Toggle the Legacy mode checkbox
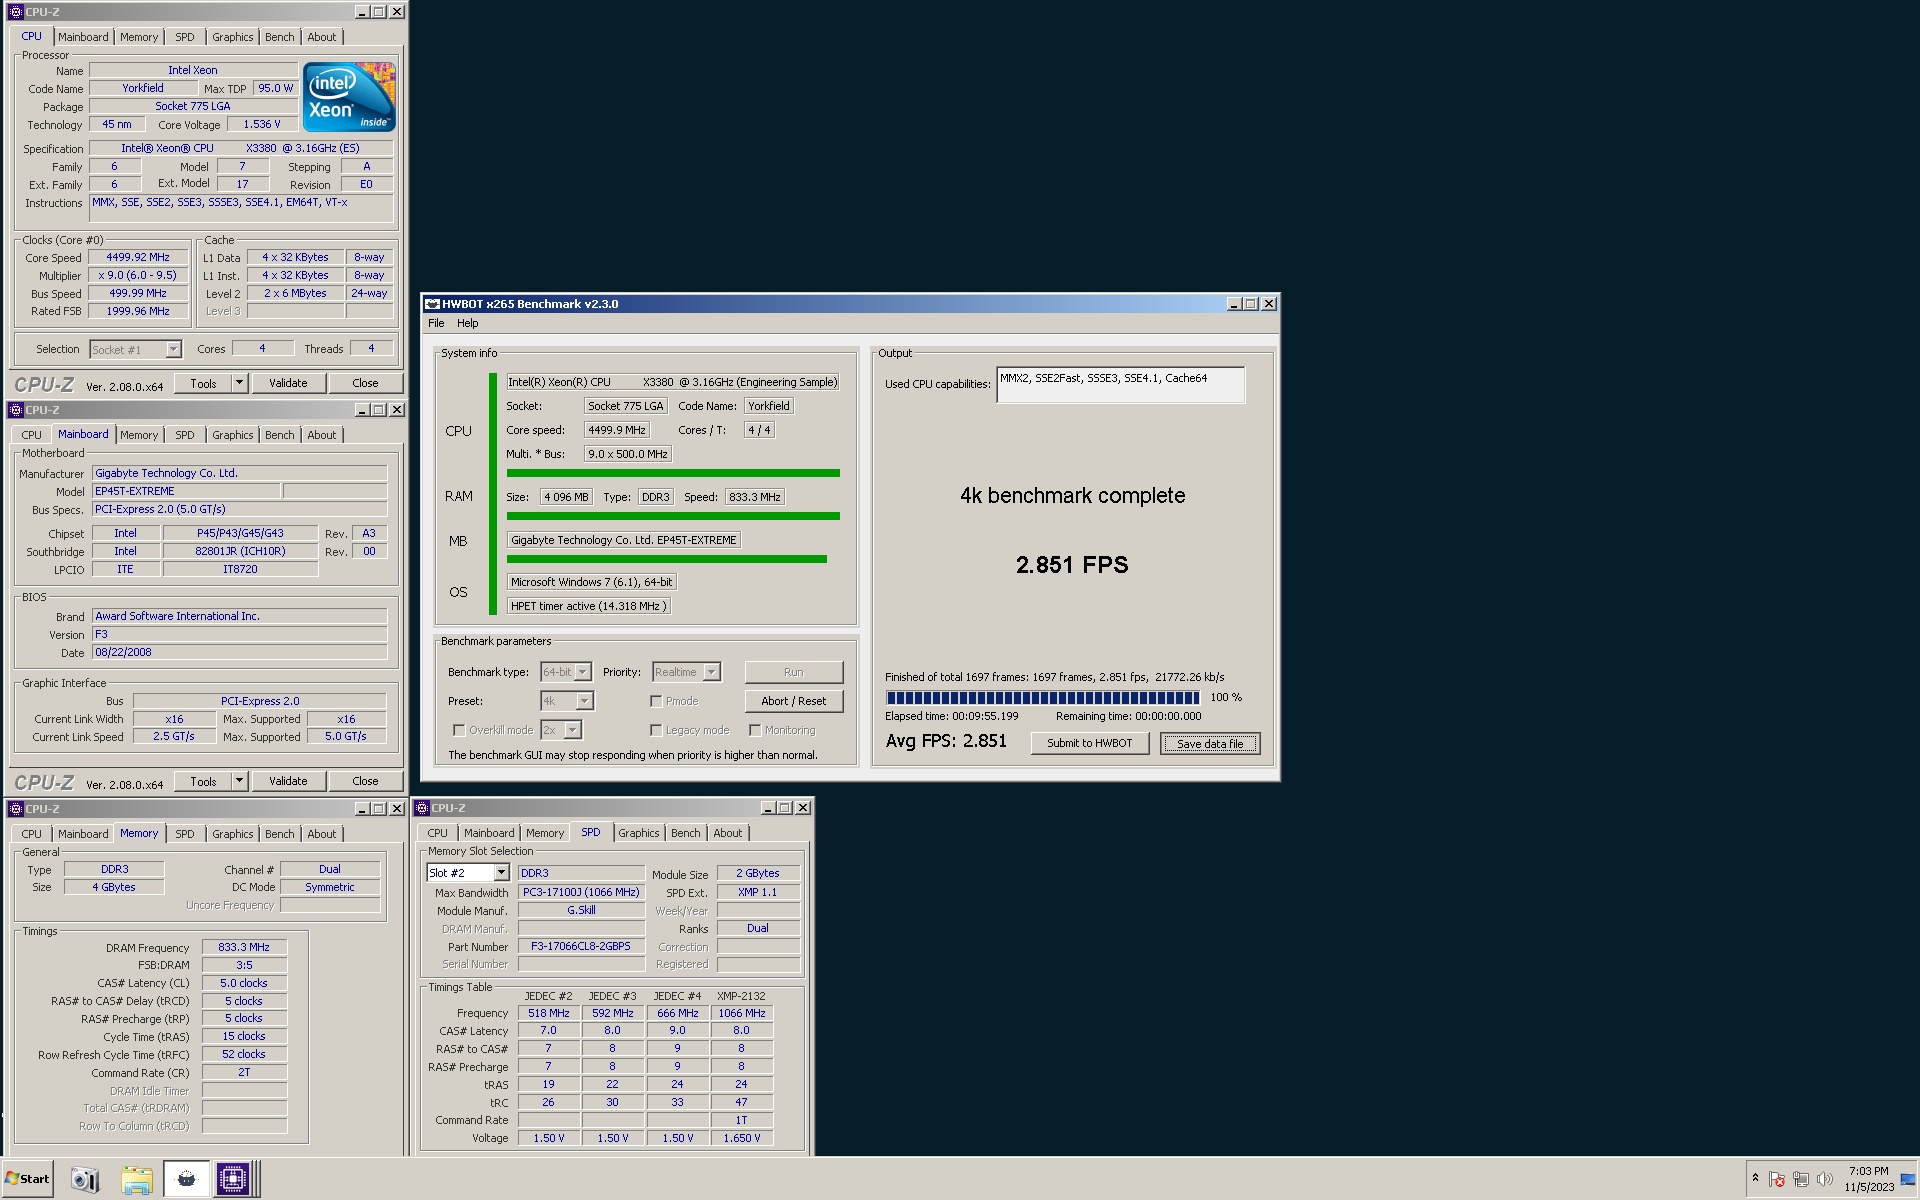The width and height of the screenshot is (1920, 1200). click(656, 730)
